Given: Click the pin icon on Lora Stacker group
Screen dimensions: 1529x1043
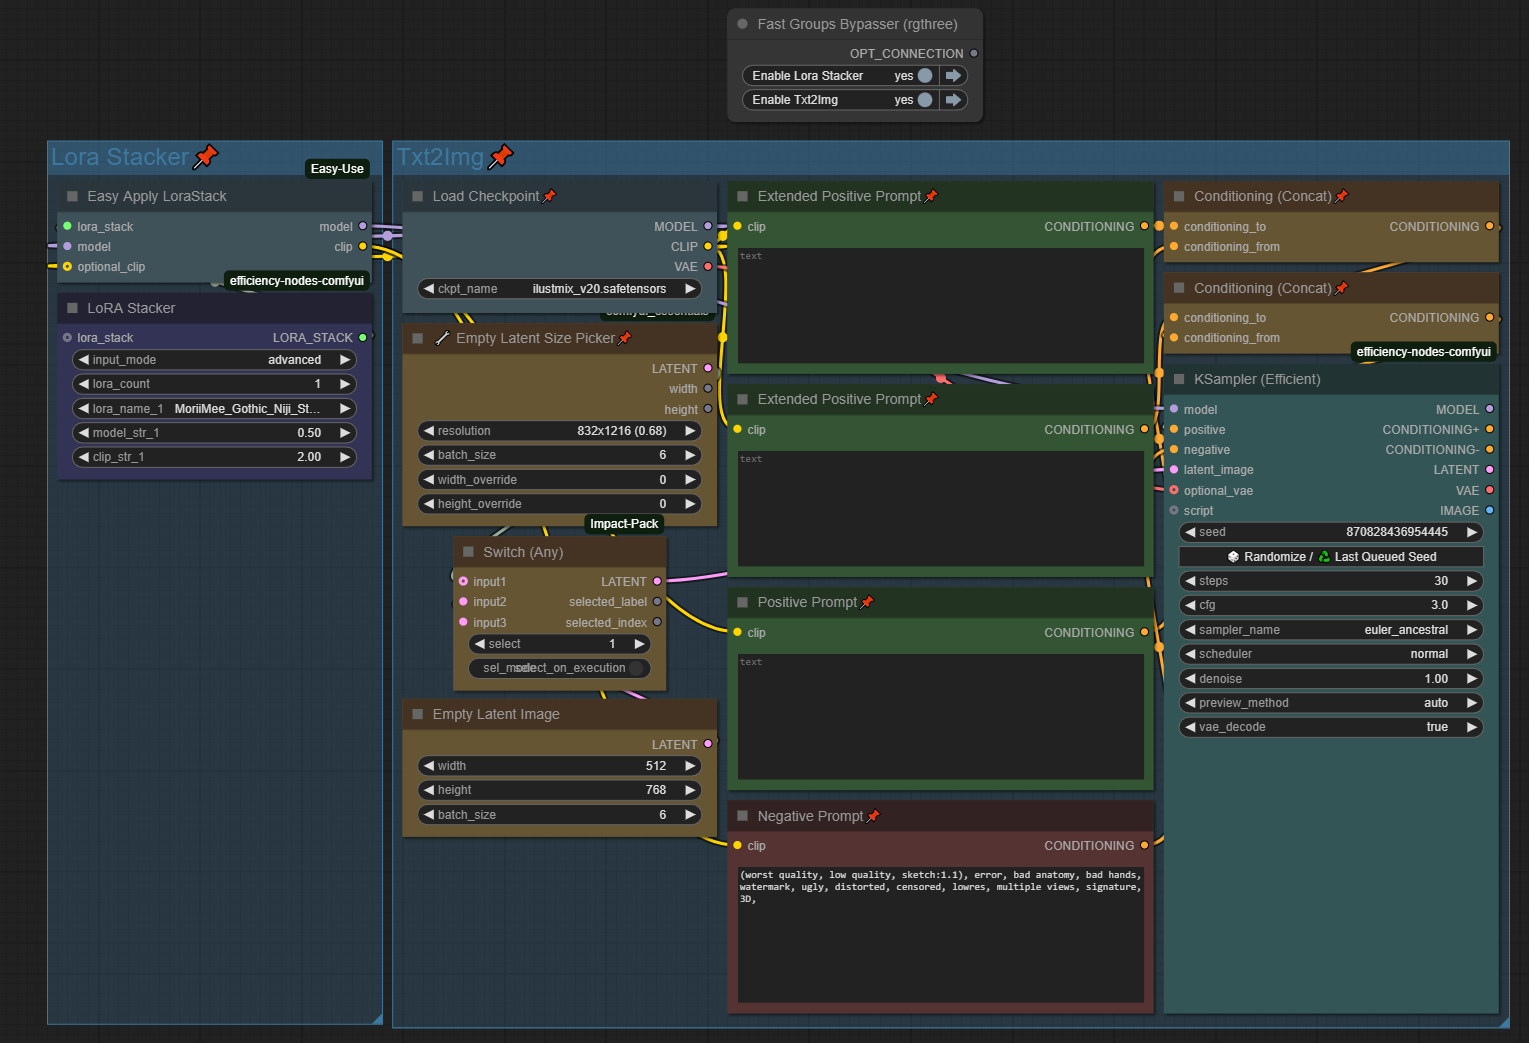Looking at the screenshot, I should point(206,156).
